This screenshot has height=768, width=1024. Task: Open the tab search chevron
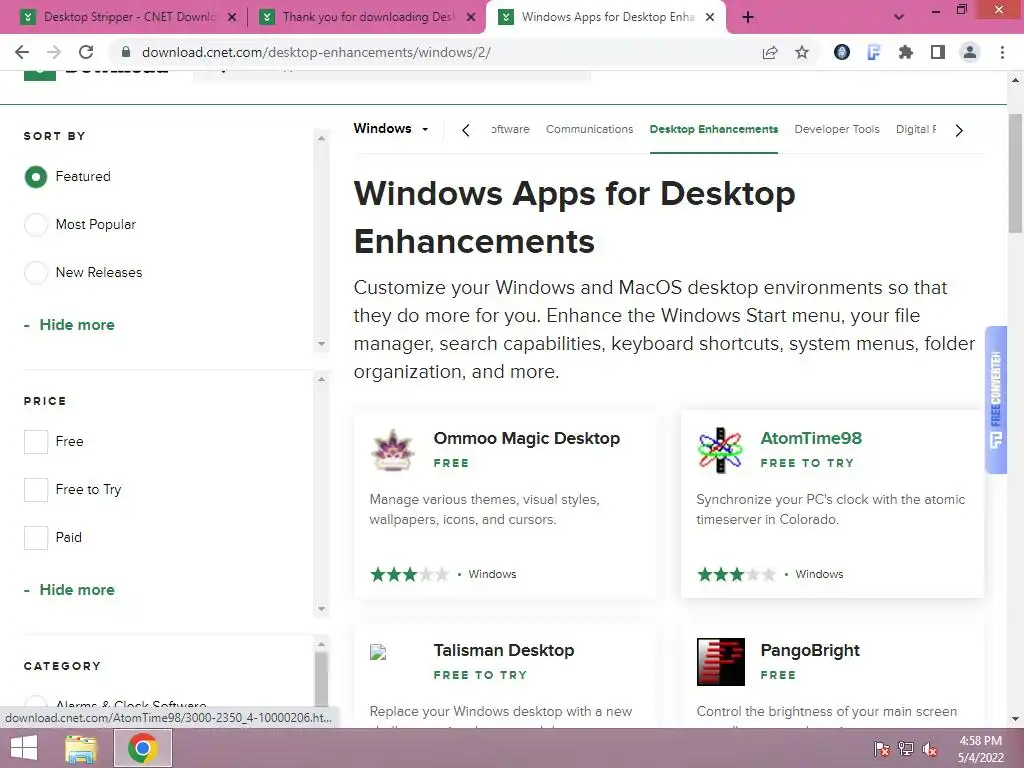(899, 17)
